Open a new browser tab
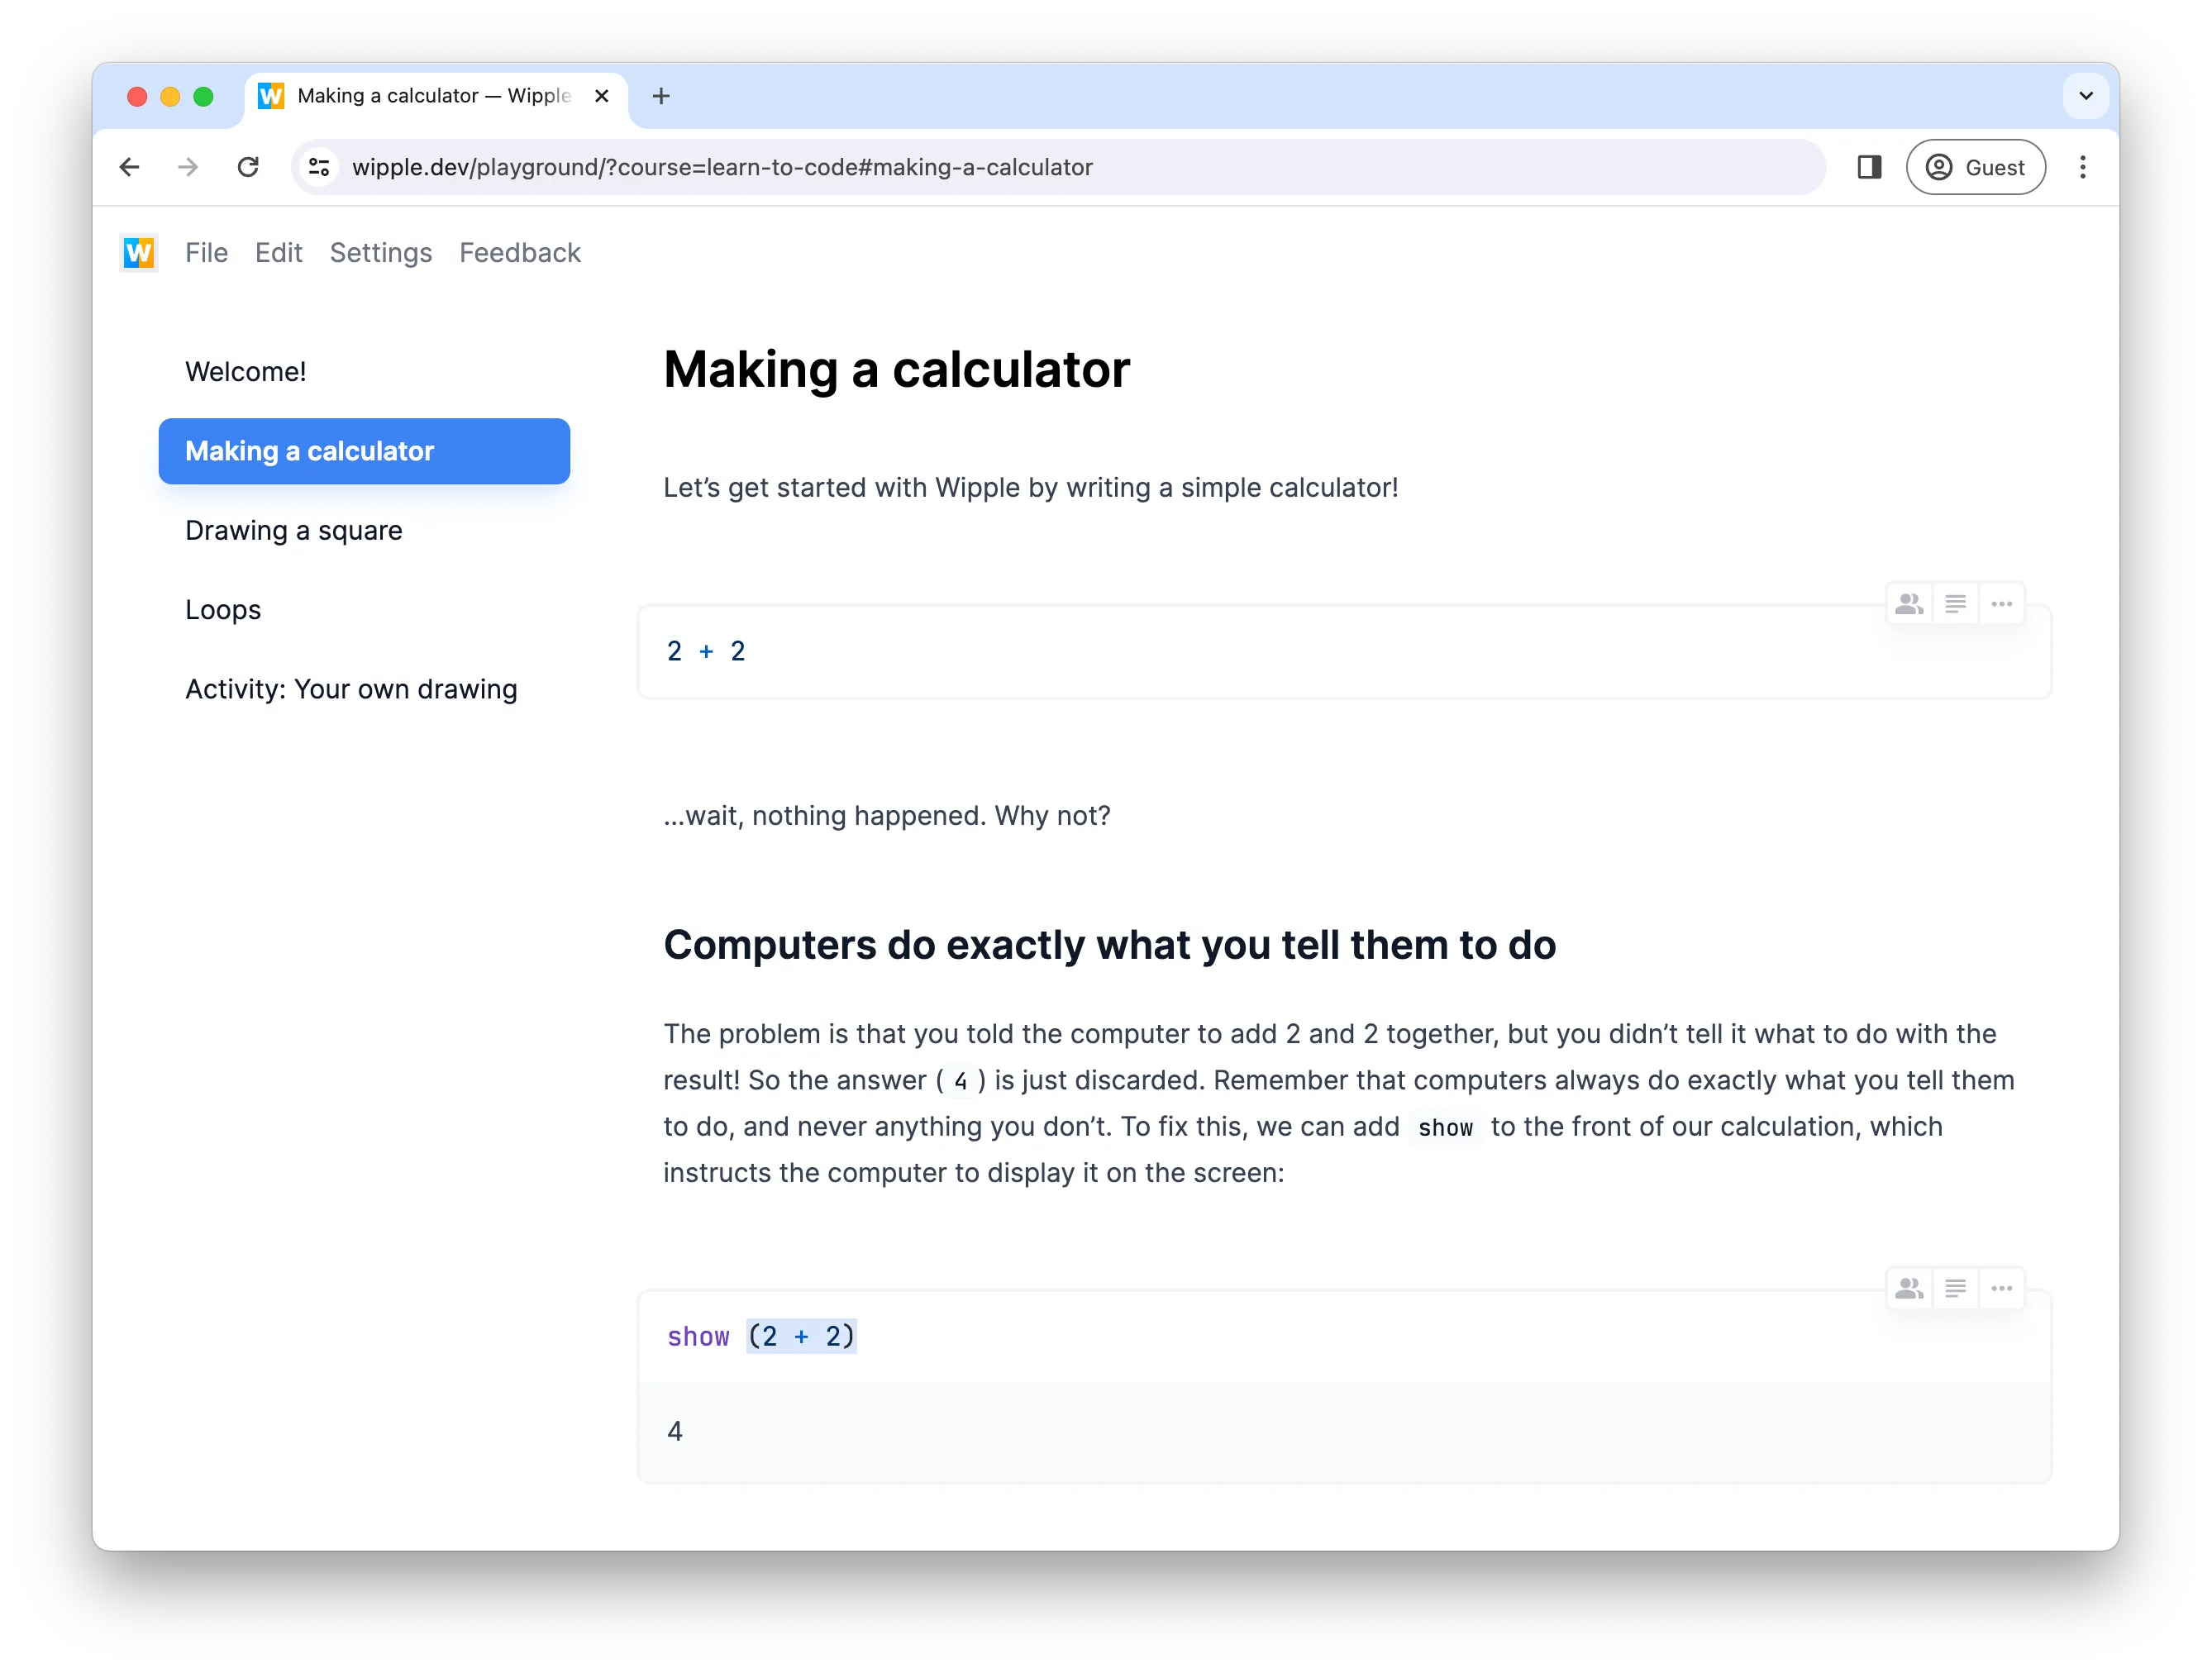This screenshot has height=1673, width=2212. pyautogui.click(x=661, y=96)
